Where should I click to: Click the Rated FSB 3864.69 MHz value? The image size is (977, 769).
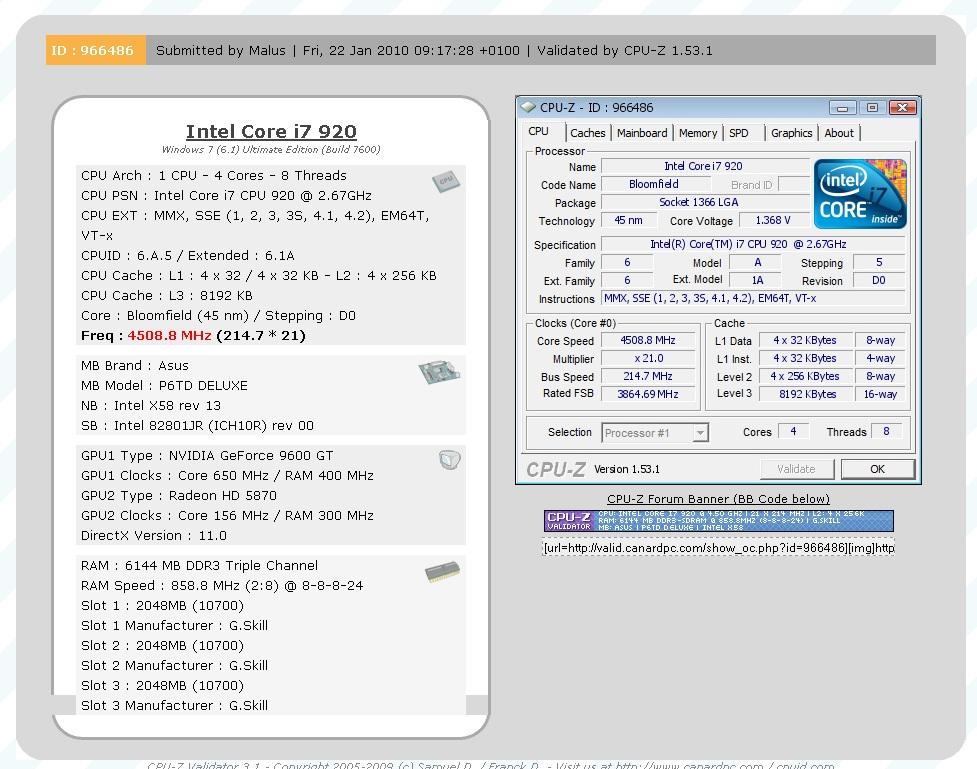click(x=648, y=394)
